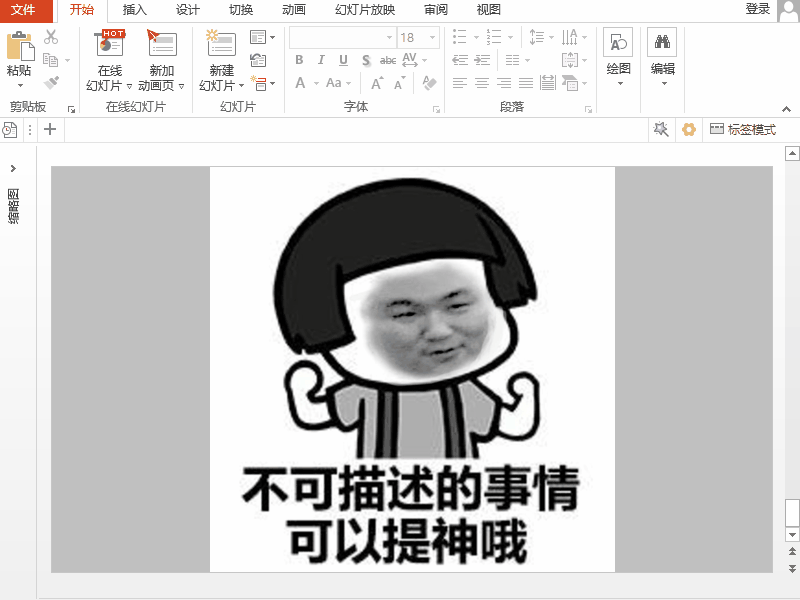Viewport: 800px width, 600px height.
Task: Switch to the Design (设计) tab
Action: coord(188,10)
